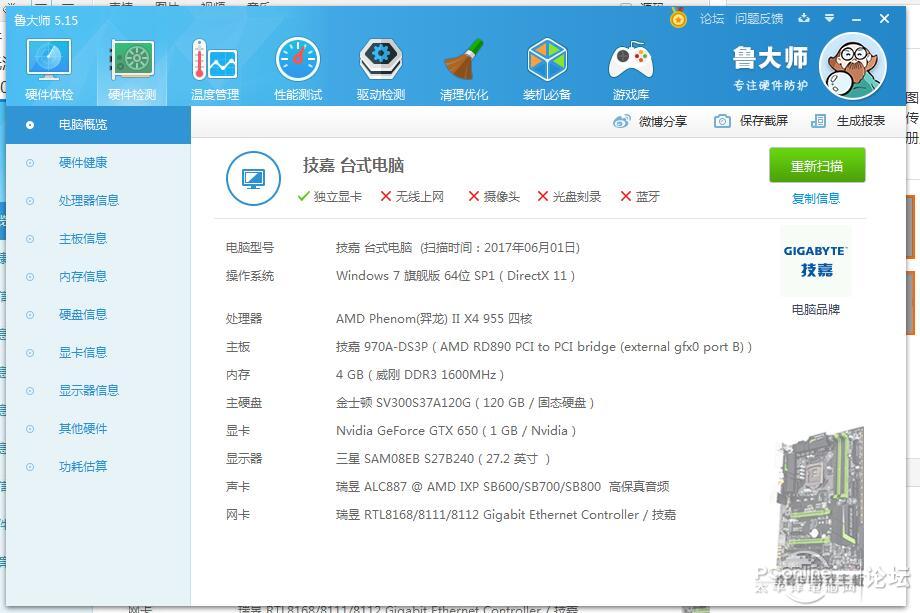
Task: Open 驱动检测 driver detection icon
Action: click(x=381, y=69)
